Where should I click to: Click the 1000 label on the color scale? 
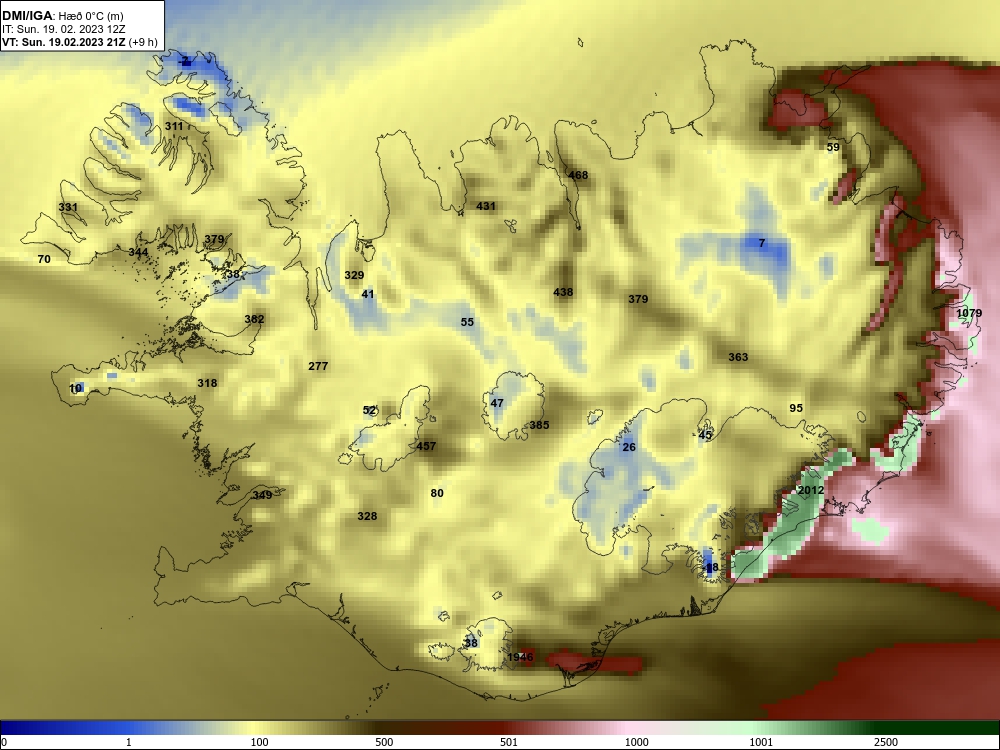tap(636, 742)
